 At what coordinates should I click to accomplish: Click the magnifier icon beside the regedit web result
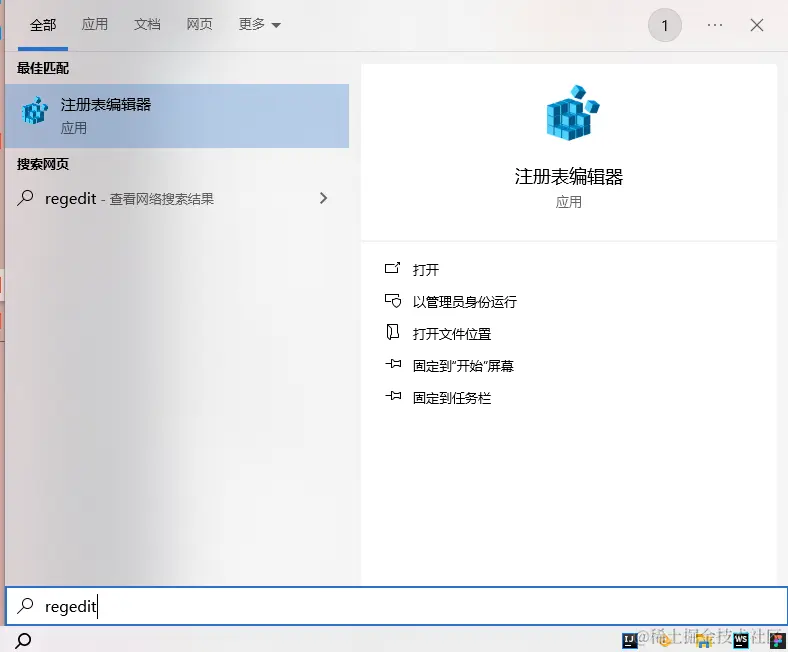coord(25,198)
